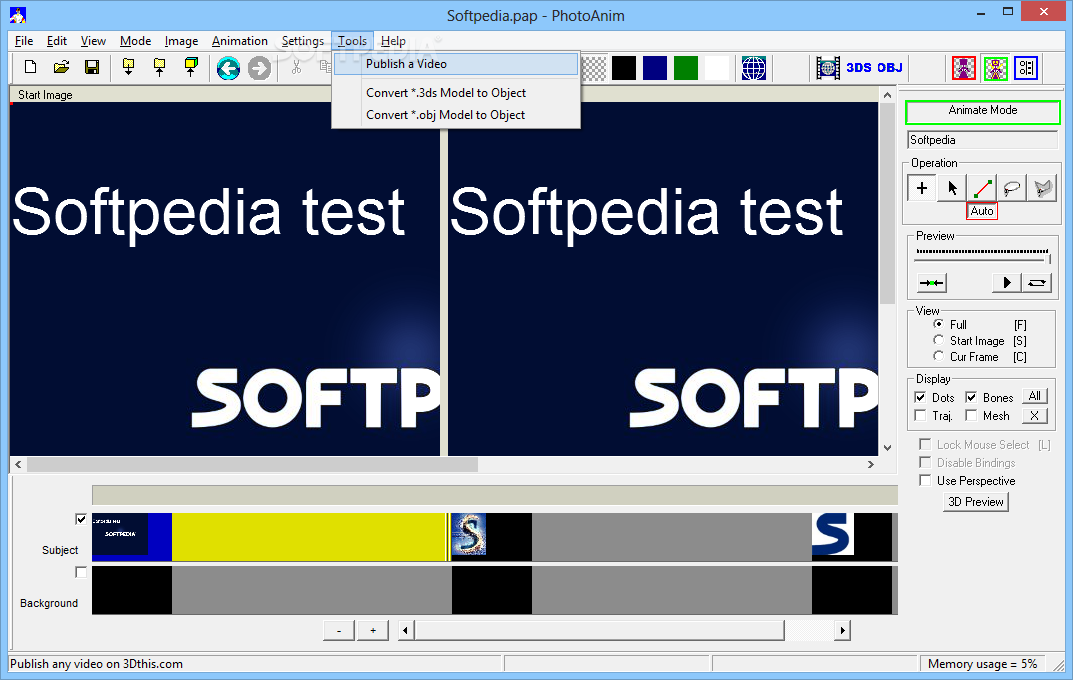
Task: Open the Settings menu
Action: (x=302, y=41)
